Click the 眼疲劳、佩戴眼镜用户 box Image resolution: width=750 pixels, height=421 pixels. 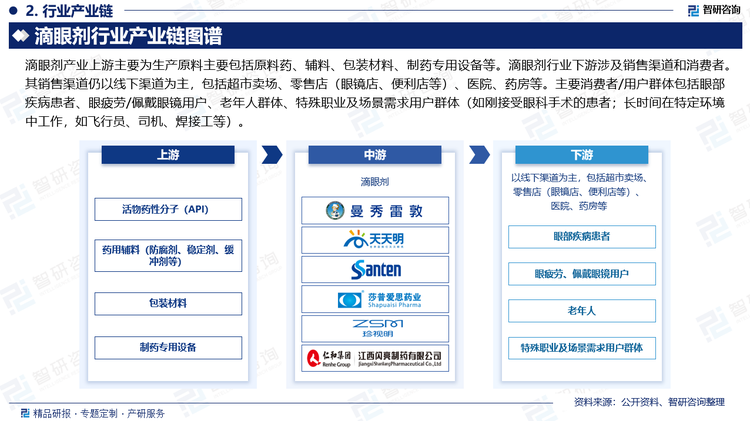point(582,274)
